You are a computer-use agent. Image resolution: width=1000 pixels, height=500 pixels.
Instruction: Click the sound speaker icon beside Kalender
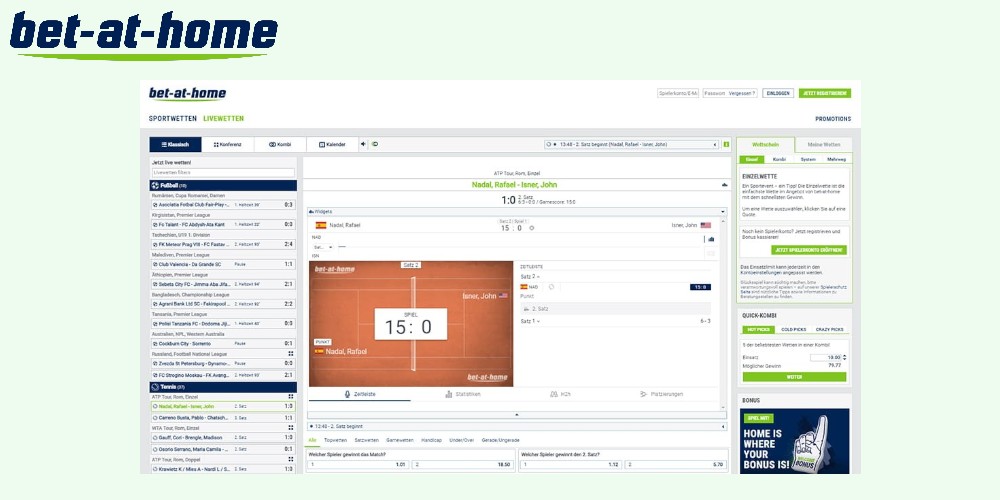coord(364,144)
